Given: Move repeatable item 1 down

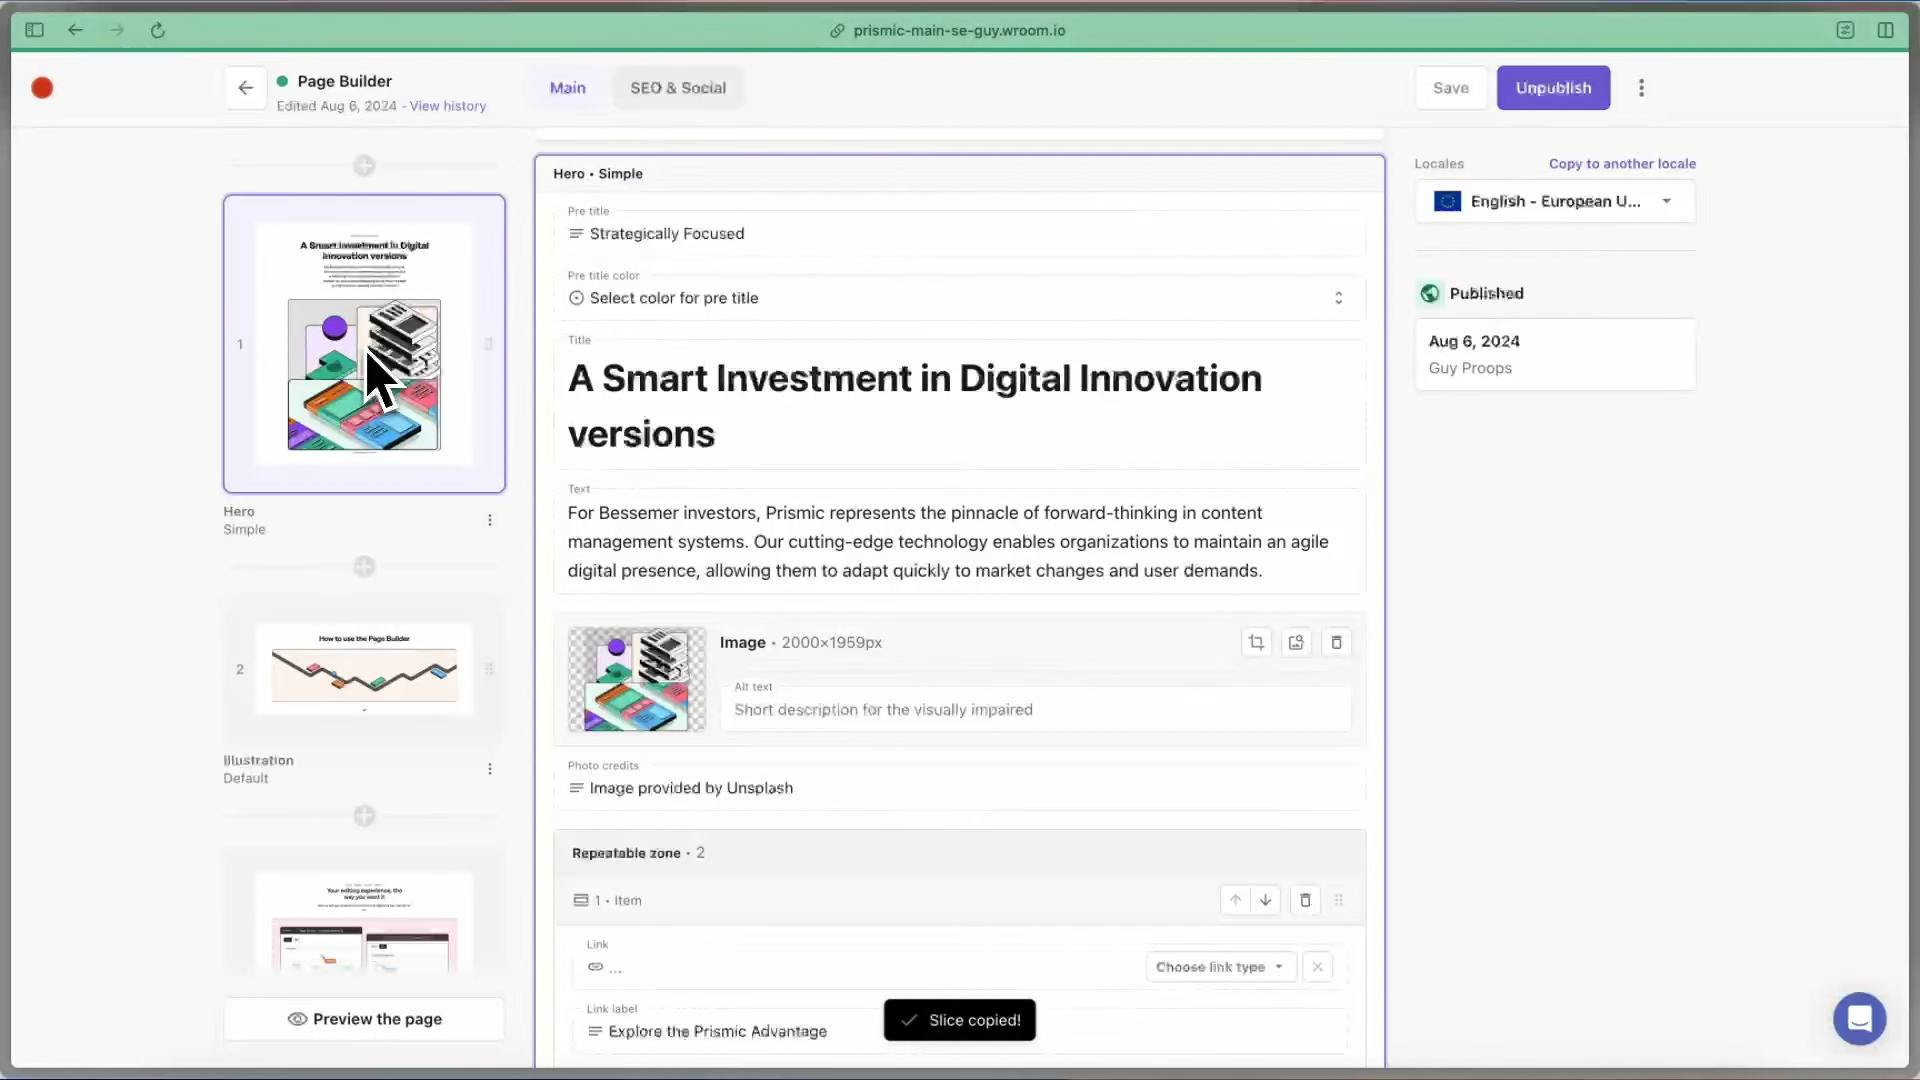Looking at the screenshot, I should pyautogui.click(x=1265, y=900).
